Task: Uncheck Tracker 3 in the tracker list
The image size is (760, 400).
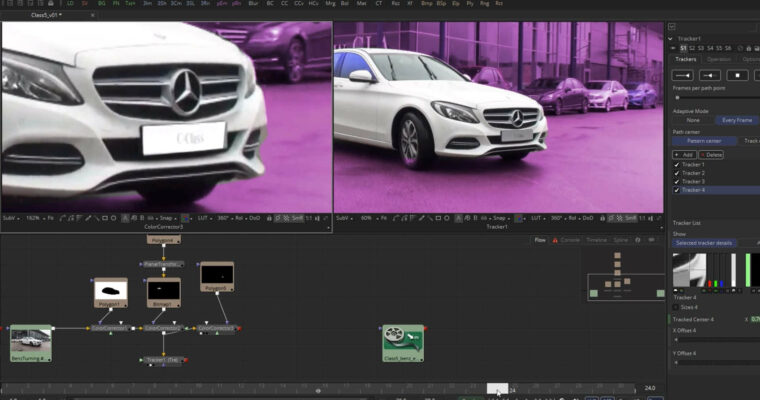Action: click(677, 181)
